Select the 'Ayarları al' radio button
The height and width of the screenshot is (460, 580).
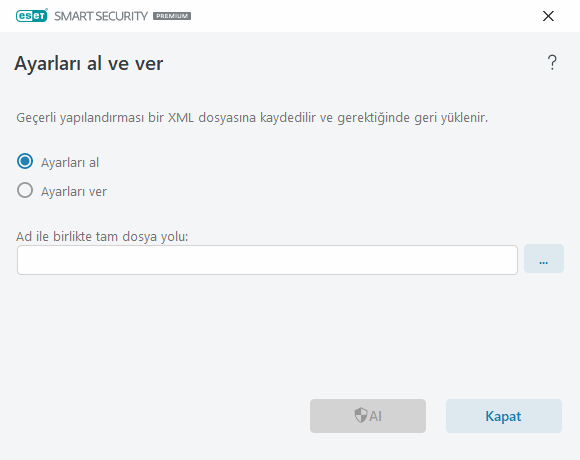[25, 162]
